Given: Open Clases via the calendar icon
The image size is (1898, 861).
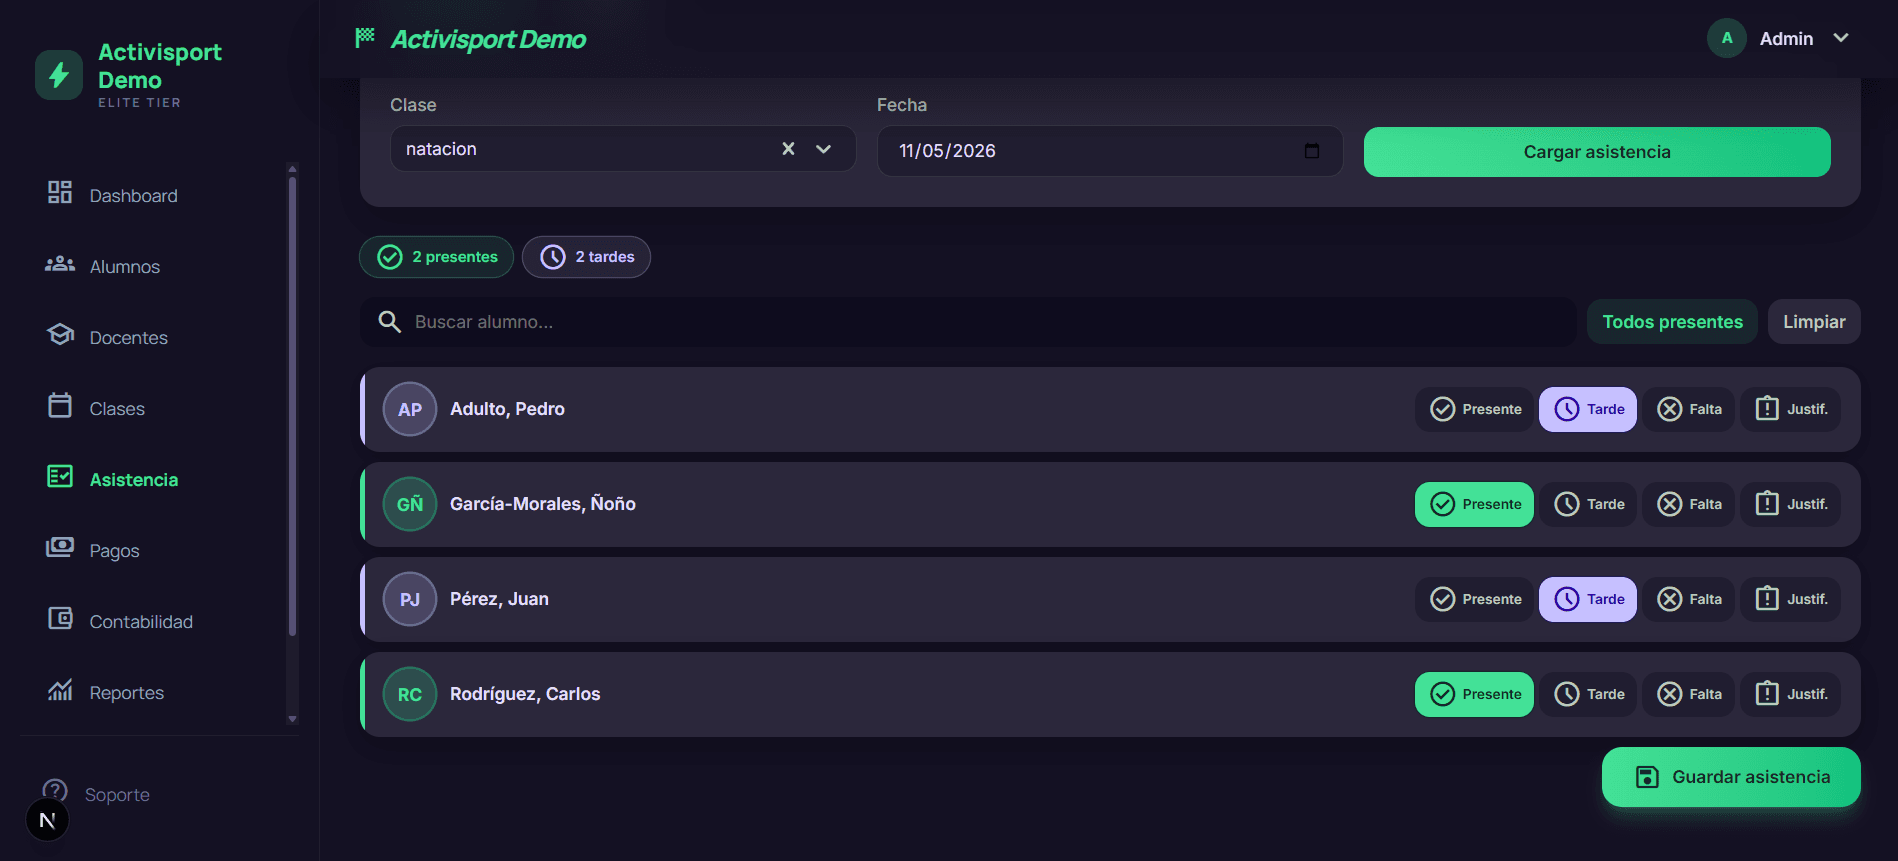Looking at the screenshot, I should pyautogui.click(x=60, y=405).
